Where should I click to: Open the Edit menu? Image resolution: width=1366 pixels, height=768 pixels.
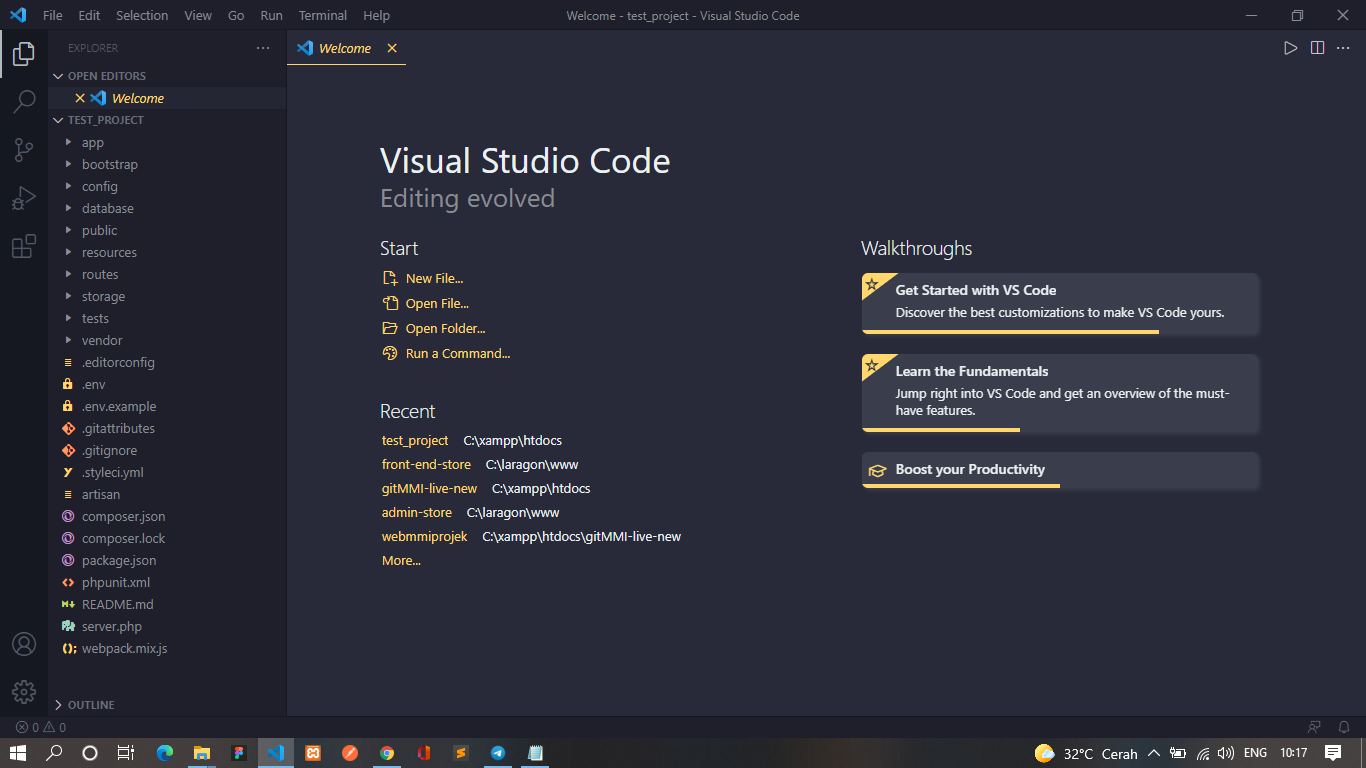pyautogui.click(x=89, y=15)
